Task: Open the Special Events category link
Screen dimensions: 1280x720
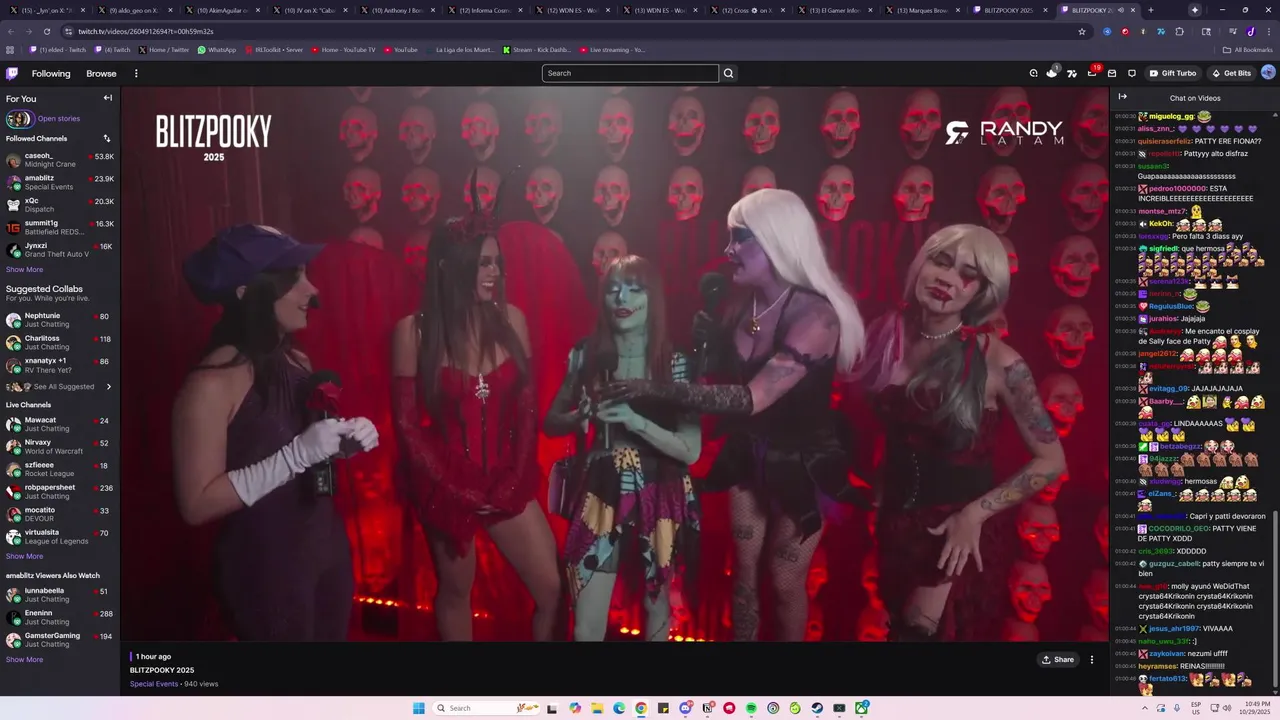Action: click(154, 684)
